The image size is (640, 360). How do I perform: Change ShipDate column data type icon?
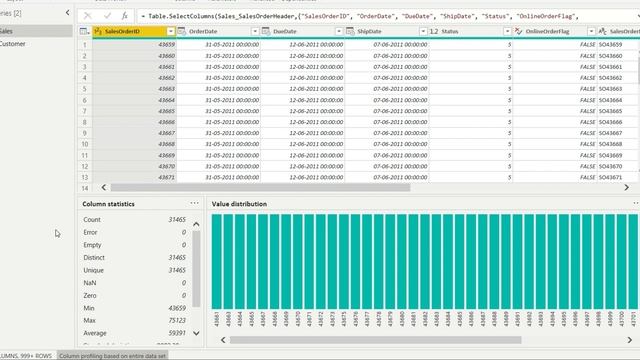(350, 31)
